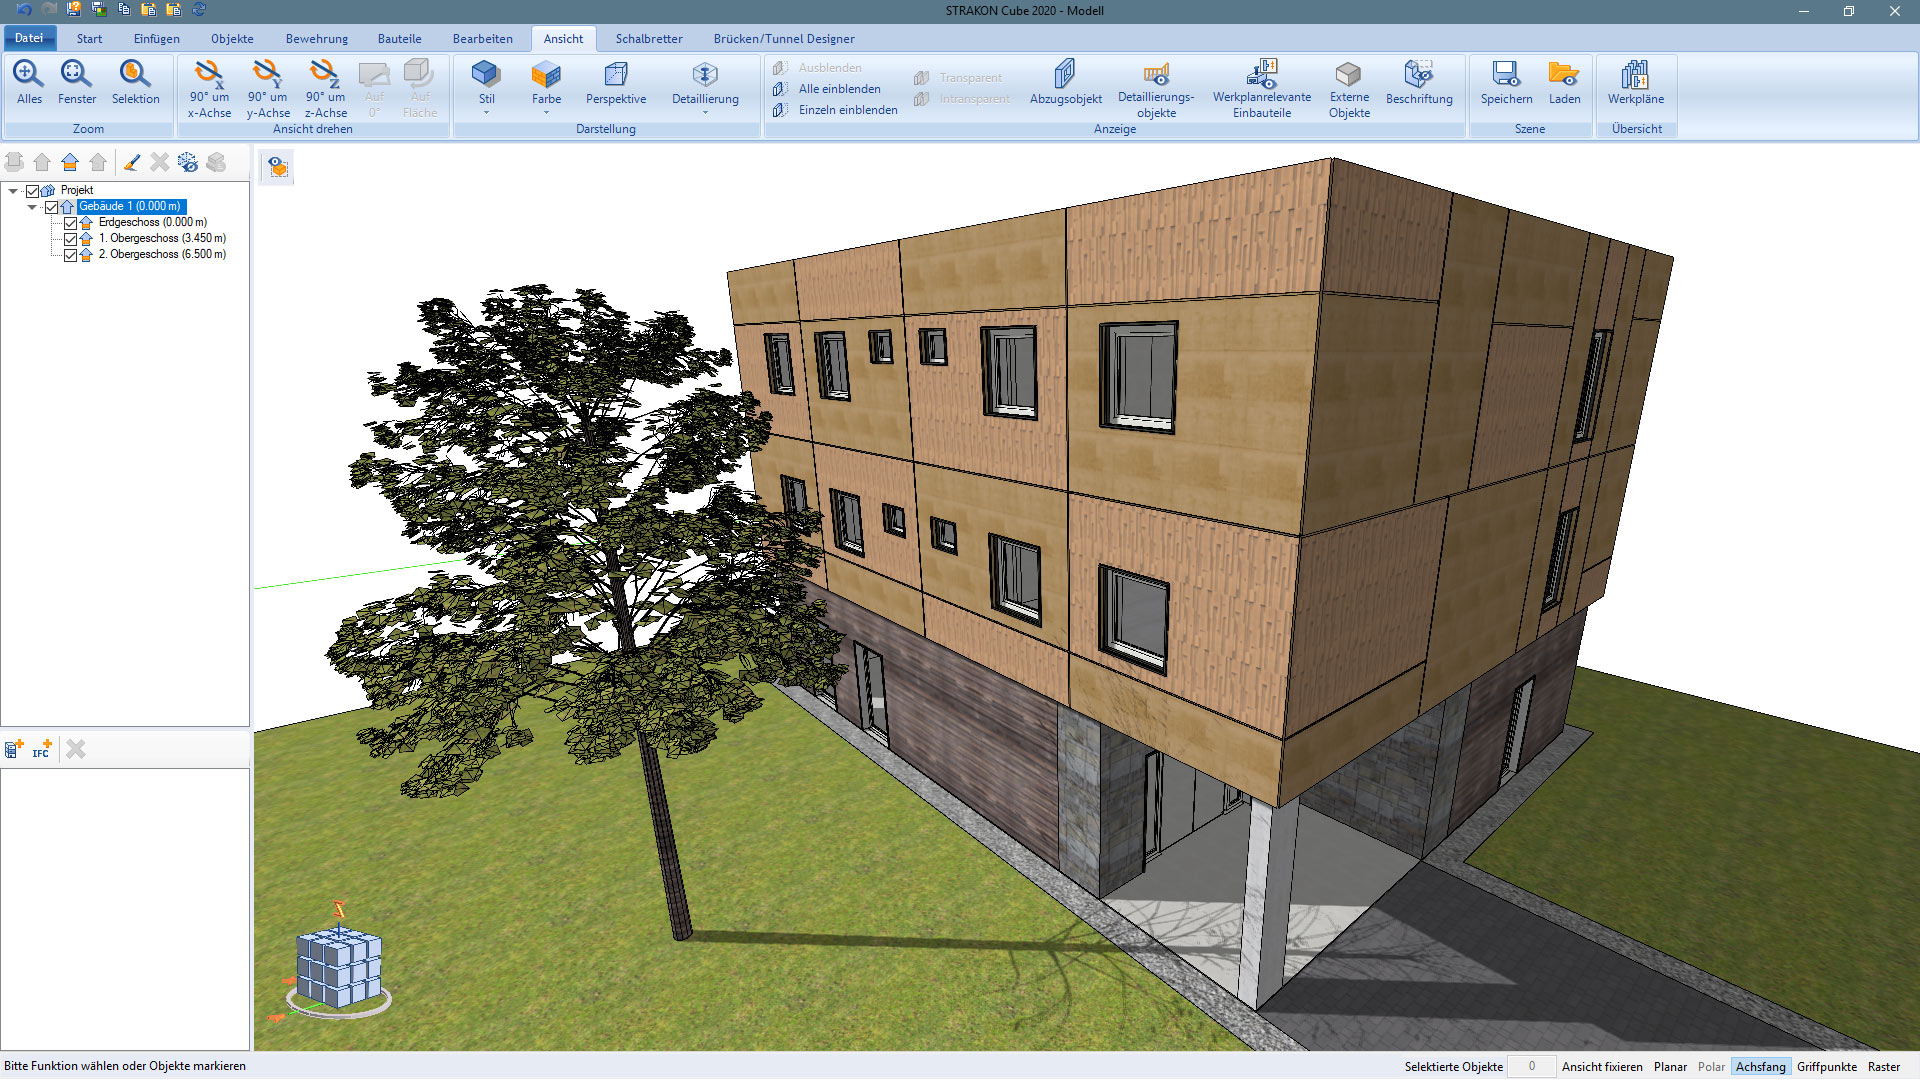This screenshot has width=1920, height=1080.
Task: Toggle the 1. Obergeschoss checkbox
Action: point(70,239)
